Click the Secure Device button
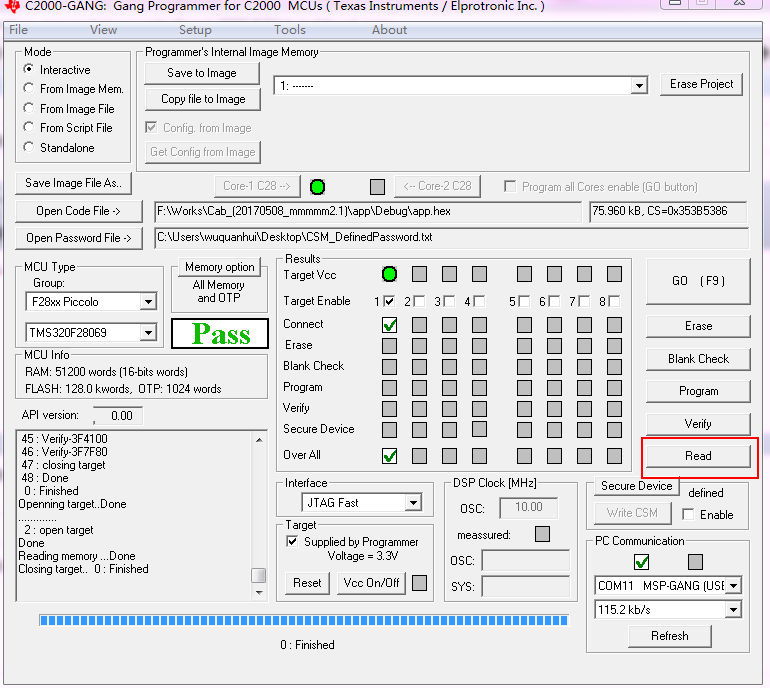The image size is (770, 688). [x=637, y=486]
